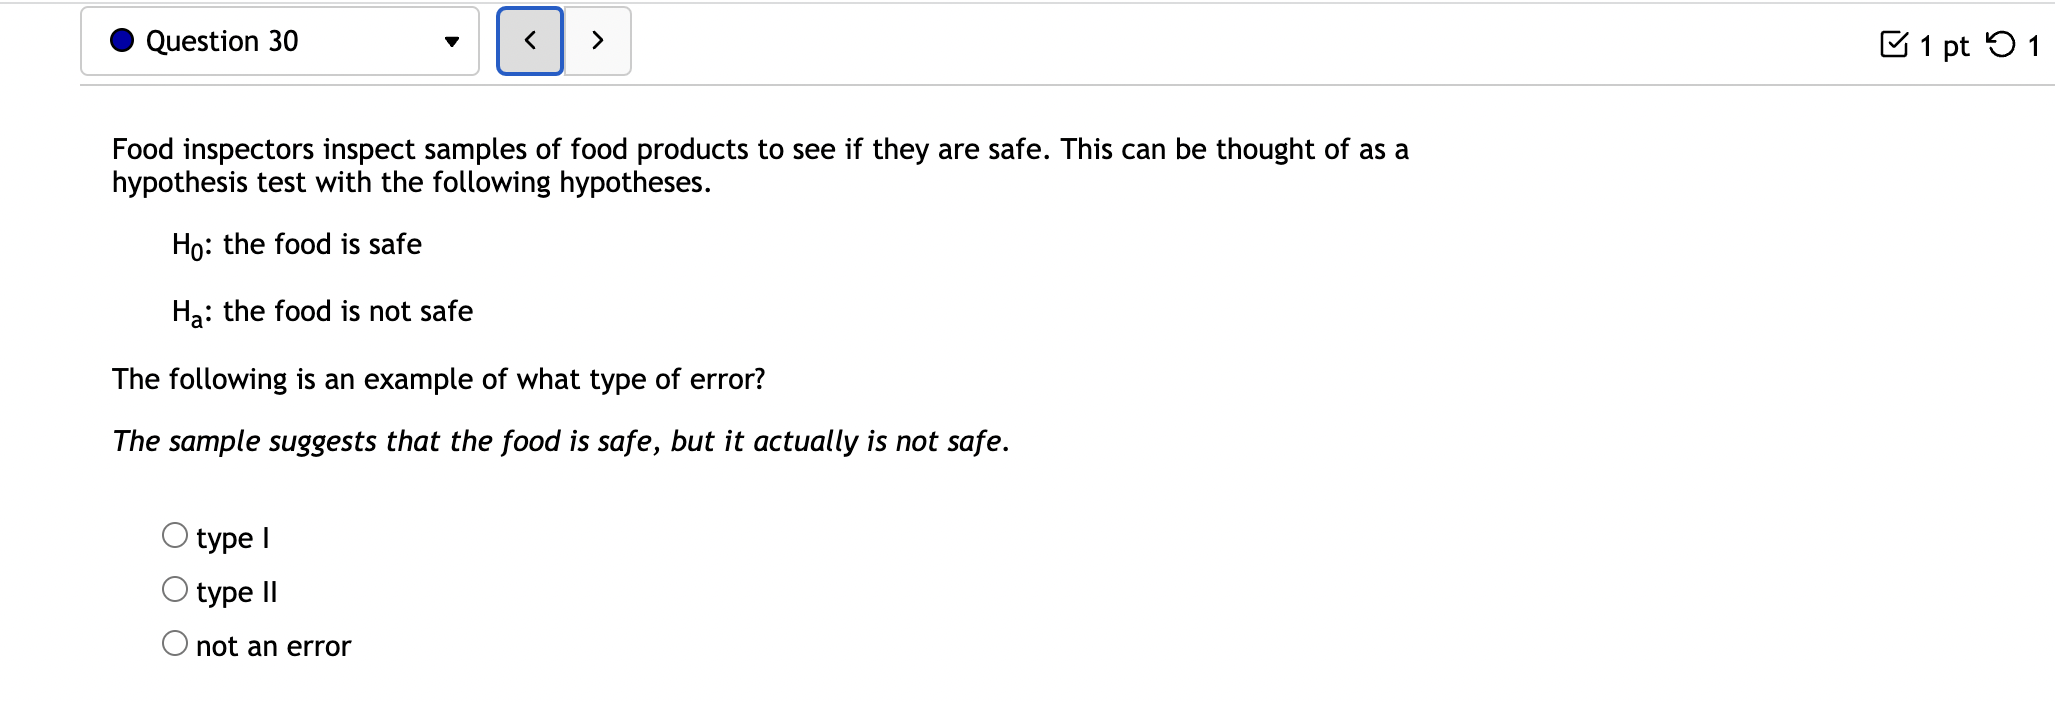Click the right chevron navigation icon

[597, 41]
